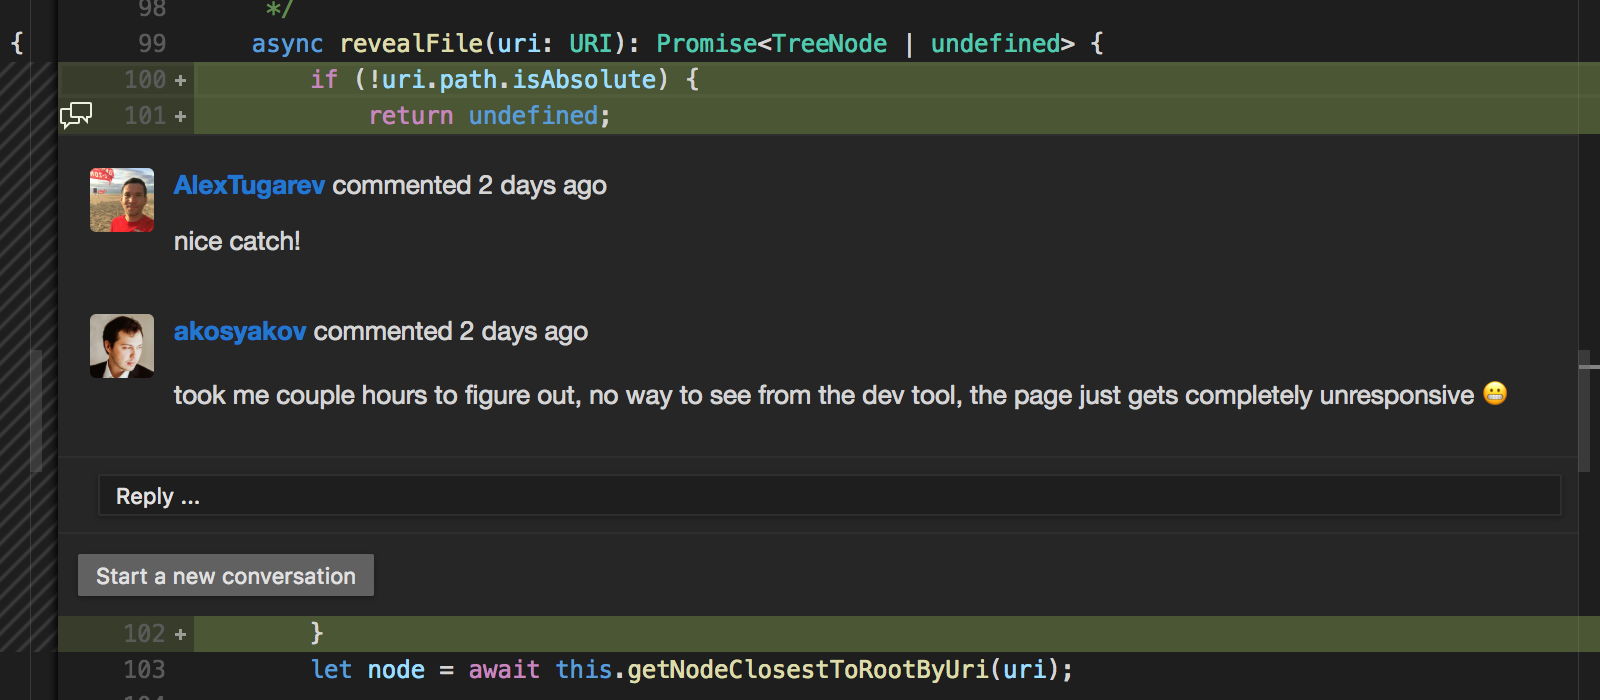Focus the Reply input field
The image size is (1600, 700).
point(829,496)
